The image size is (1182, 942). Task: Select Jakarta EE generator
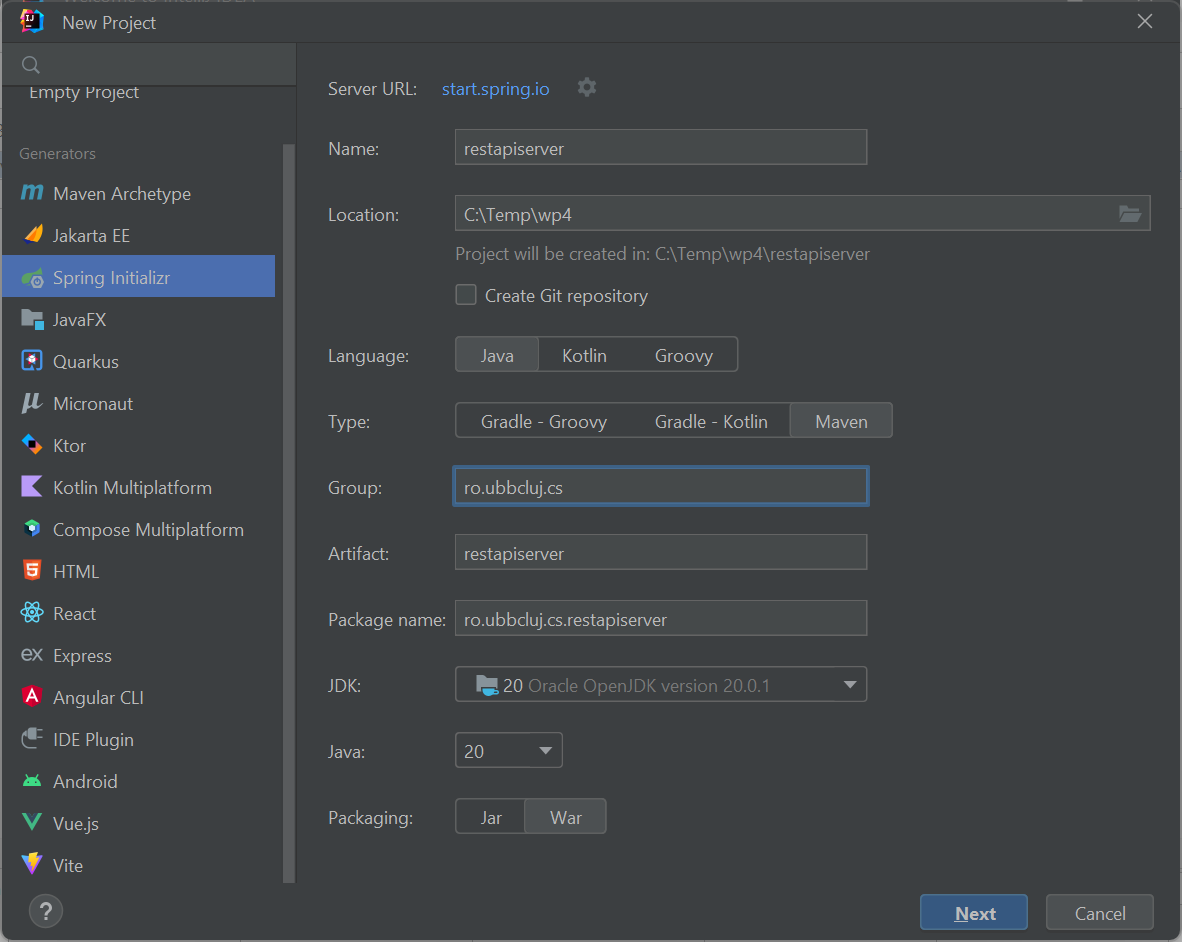click(x=139, y=236)
